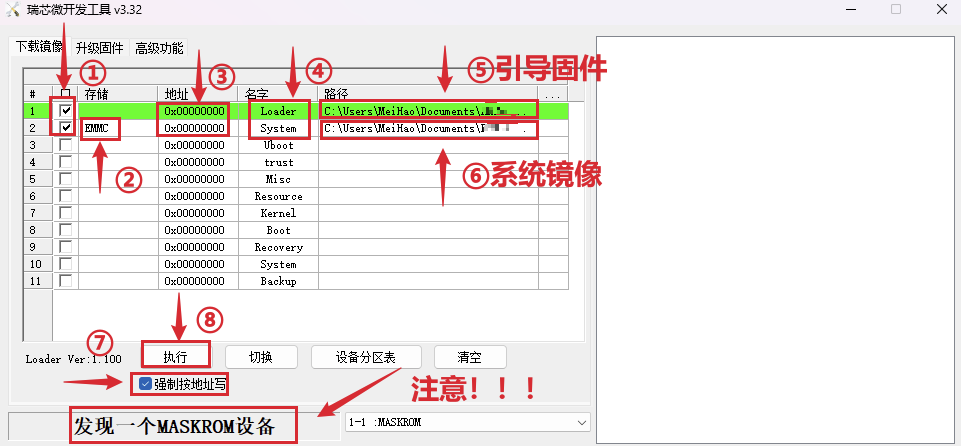
Task: Click the 清空 button
Action: pos(469,357)
